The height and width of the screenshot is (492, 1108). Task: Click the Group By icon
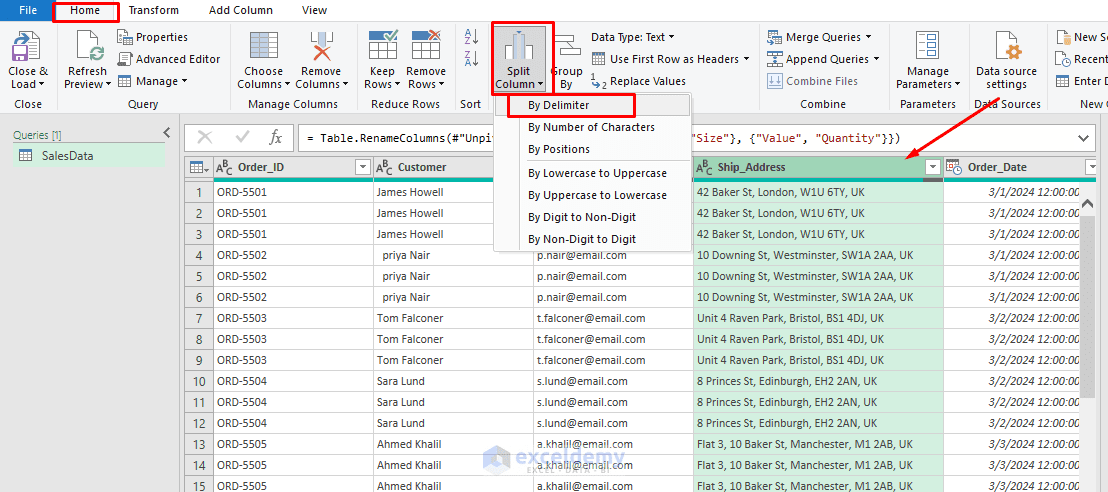pyautogui.click(x=566, y=48)
